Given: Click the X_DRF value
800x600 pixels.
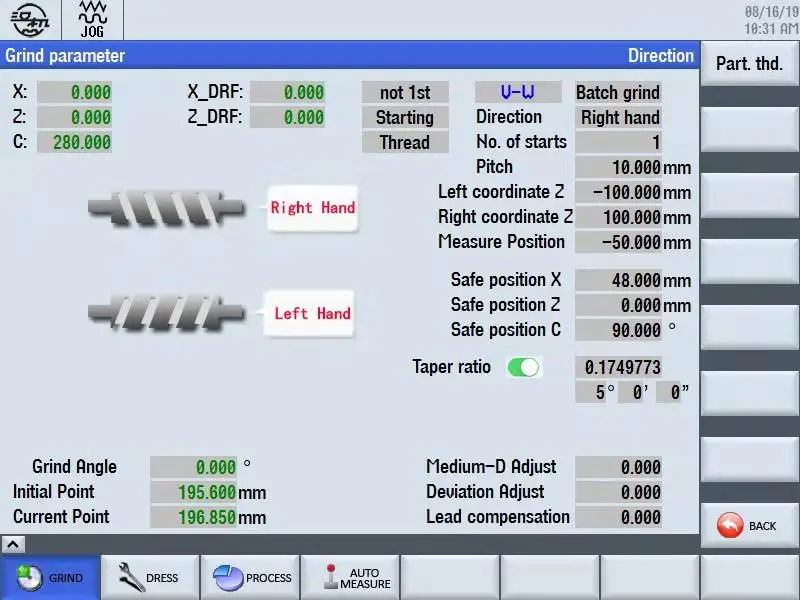Looking at the screenshot, I should click(x=288, y=92).
